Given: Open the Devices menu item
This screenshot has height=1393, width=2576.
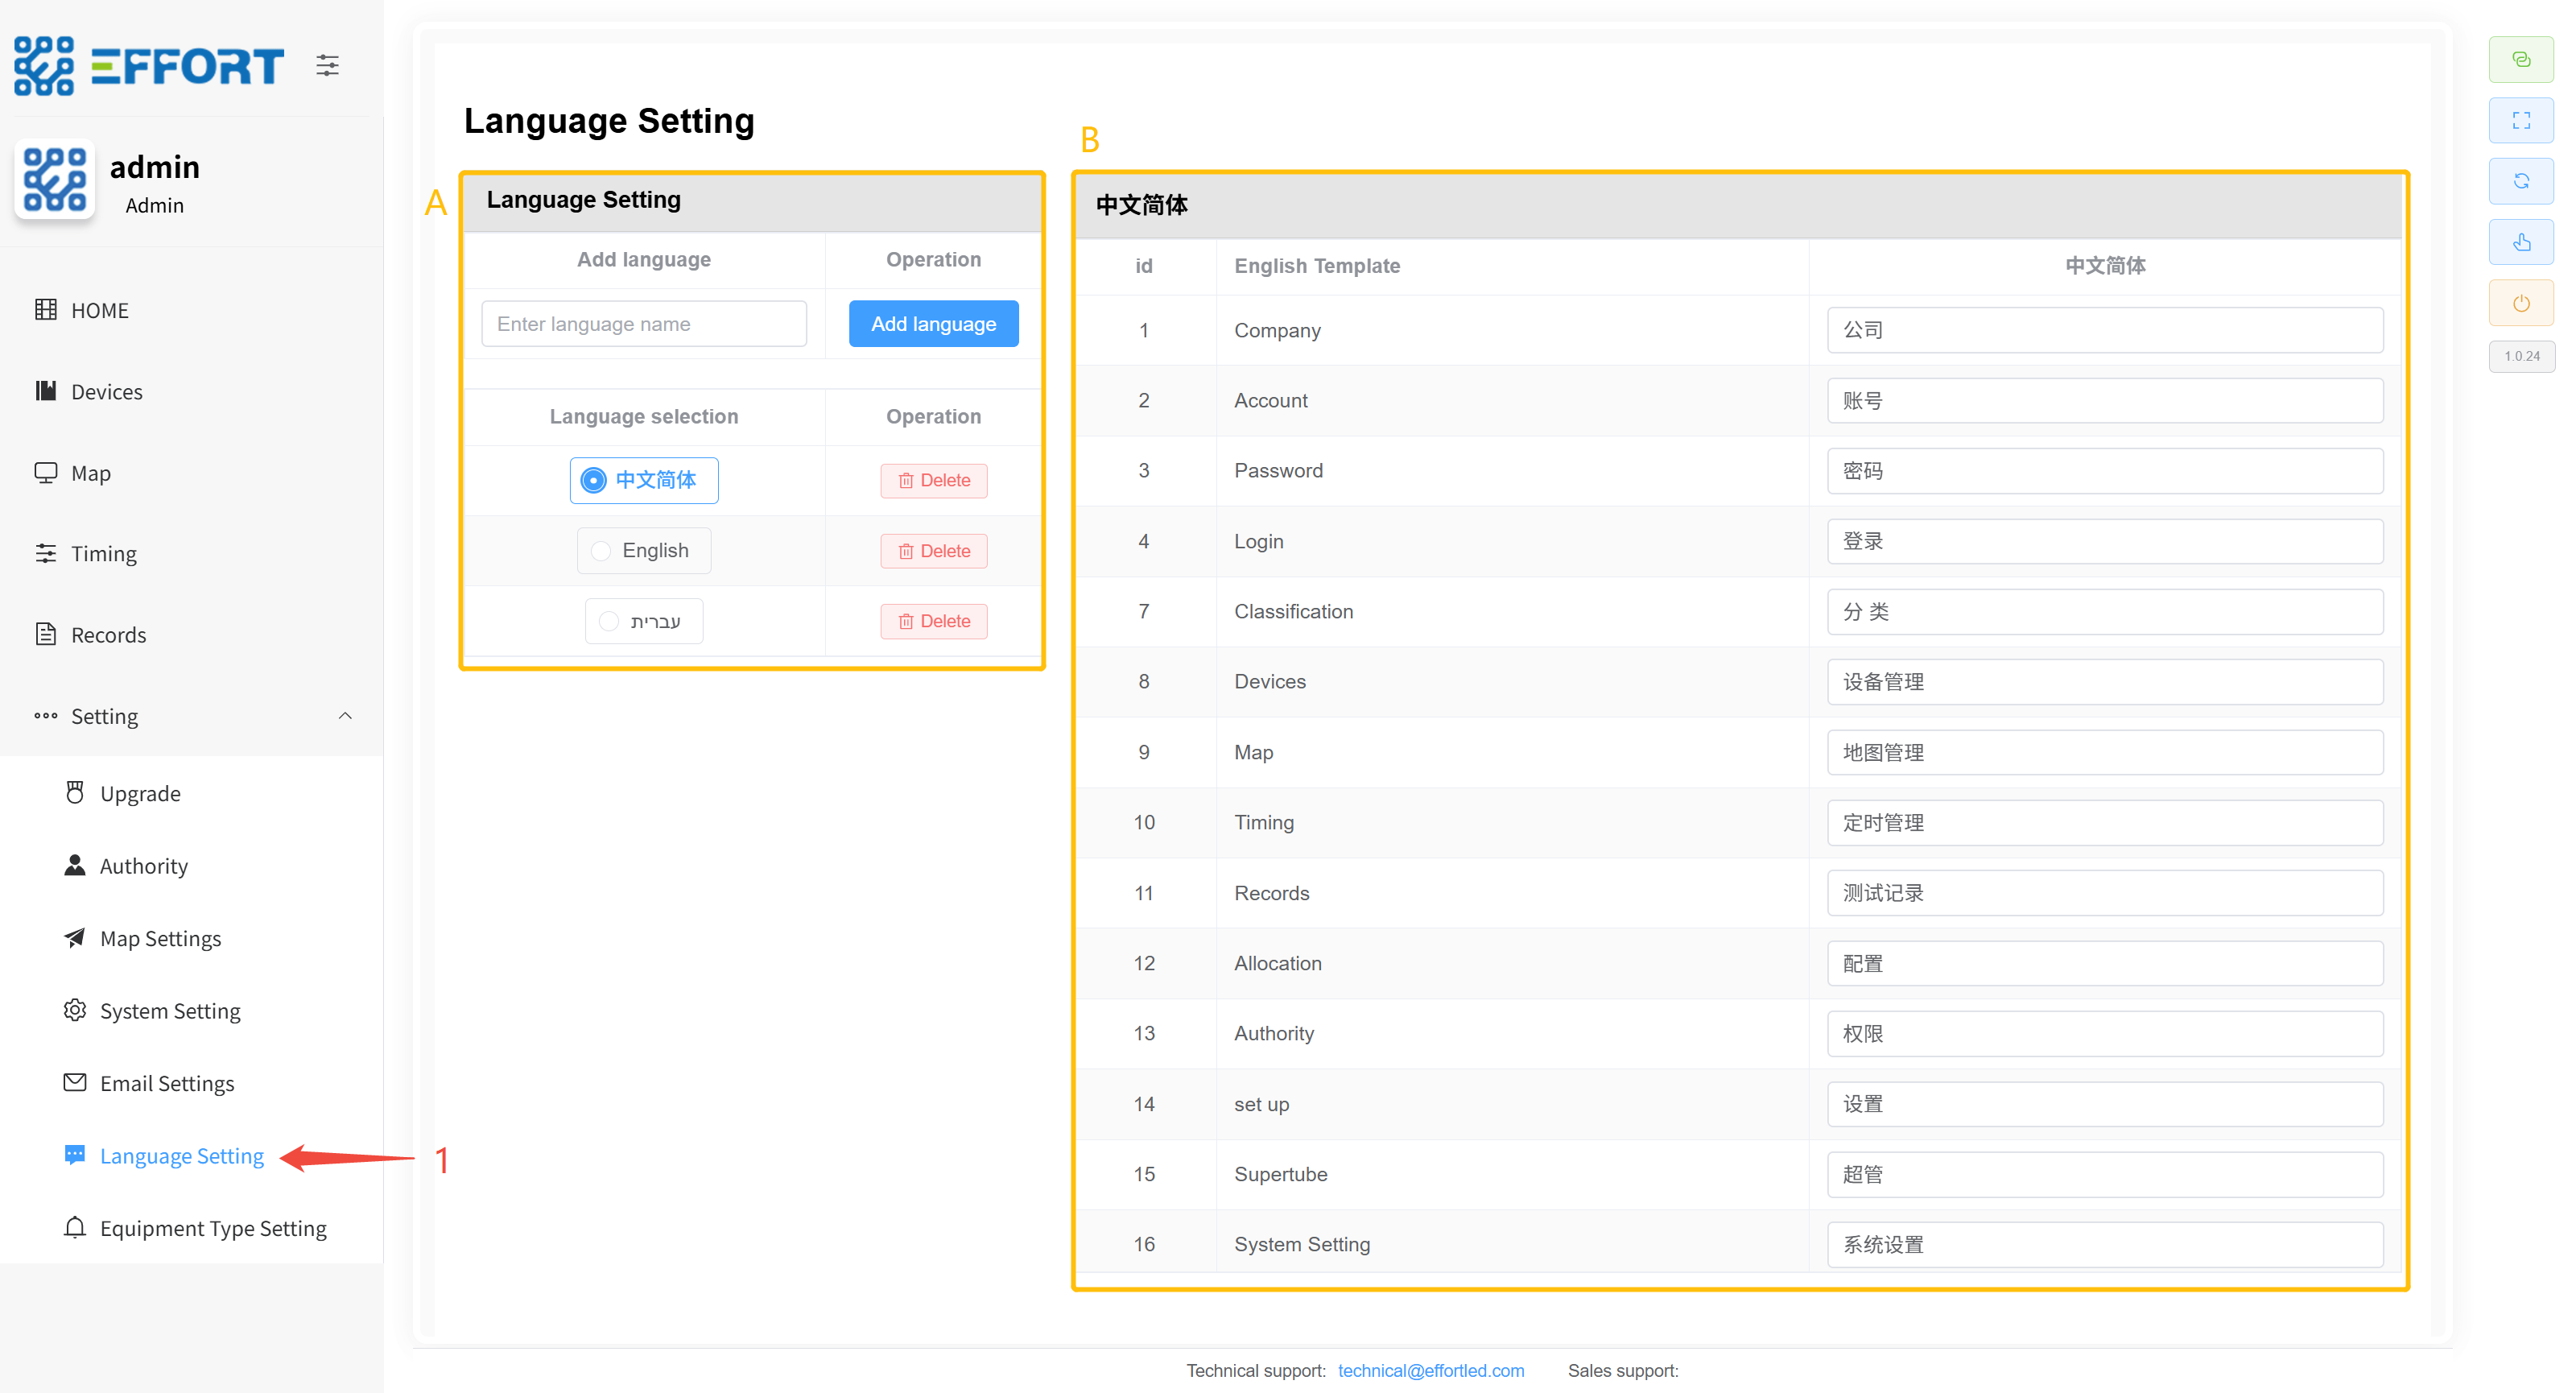Looking at the screenshot, I should point(106,392).
